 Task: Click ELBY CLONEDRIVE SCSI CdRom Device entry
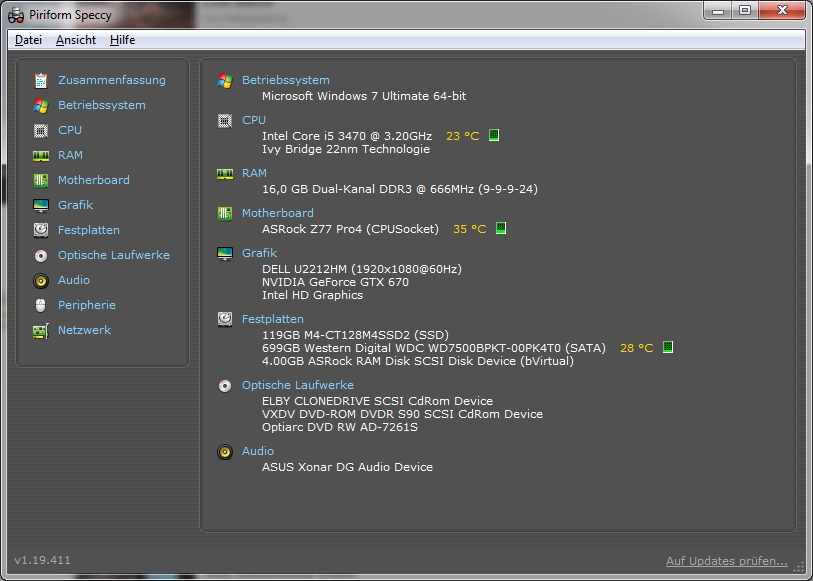tap(377, 401)
